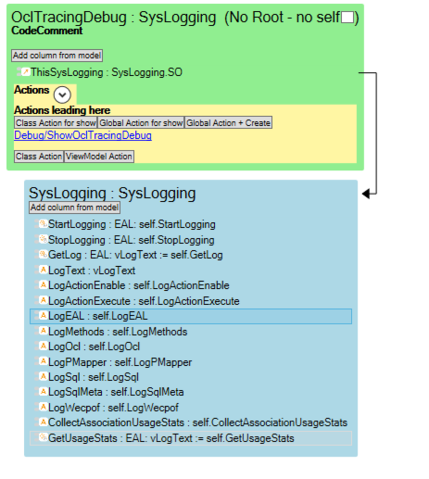Image resolution: width=429 pixels, height=479 pixels.
Task: Click the CollectAssociationUsageStats attribute icon
Action: [43, 422]
